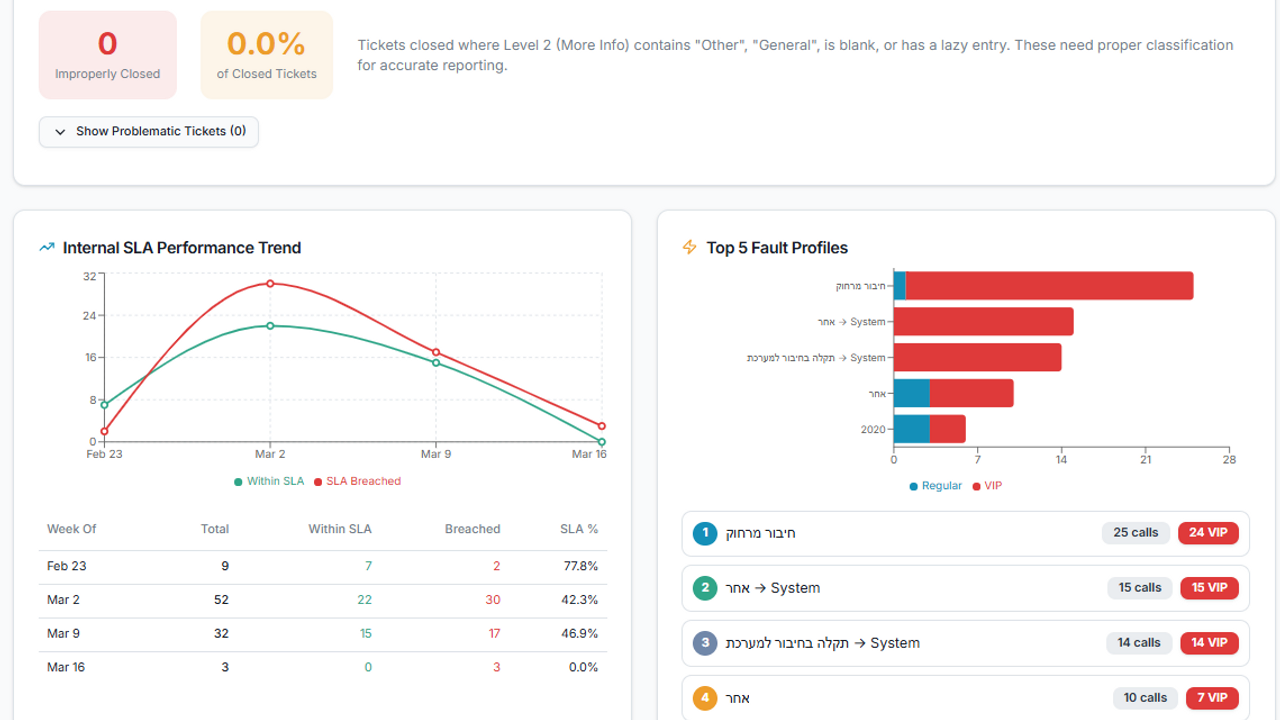Click the SLA Breached point at Mar 2
1280x720 pixels.
pyautogui.click(x=270, y=283)
